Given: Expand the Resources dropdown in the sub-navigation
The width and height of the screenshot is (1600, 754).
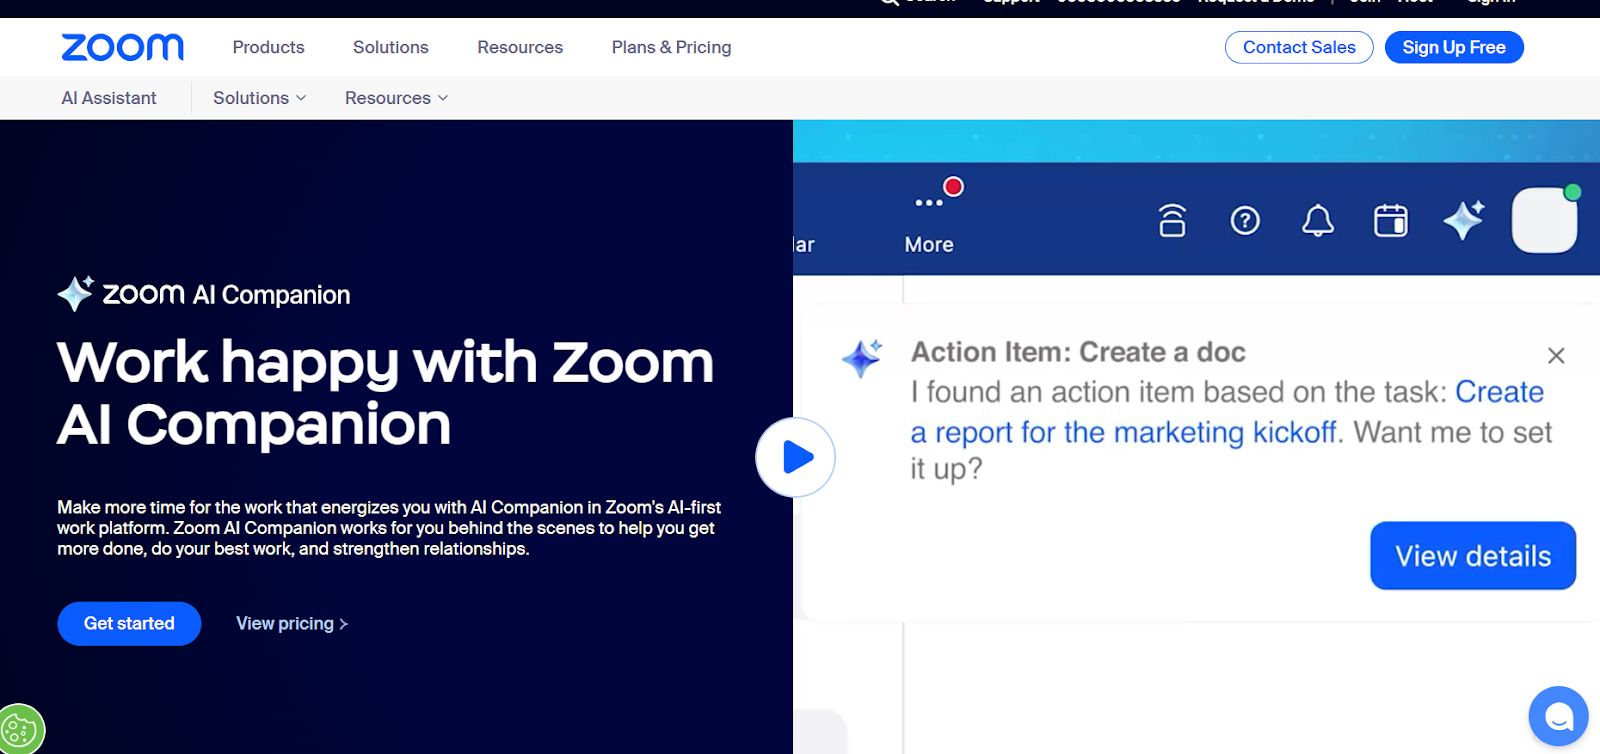Looking at the screenshot, I should click(396, 98).
